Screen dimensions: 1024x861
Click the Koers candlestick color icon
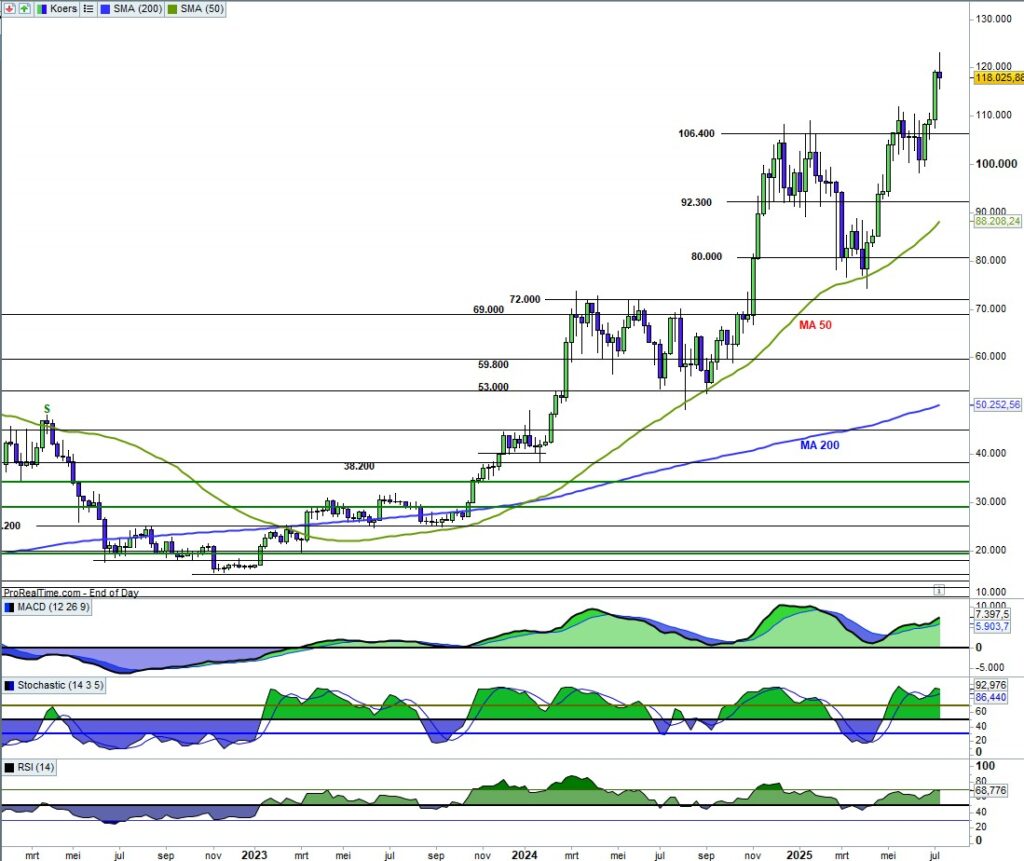pos(43,8)
